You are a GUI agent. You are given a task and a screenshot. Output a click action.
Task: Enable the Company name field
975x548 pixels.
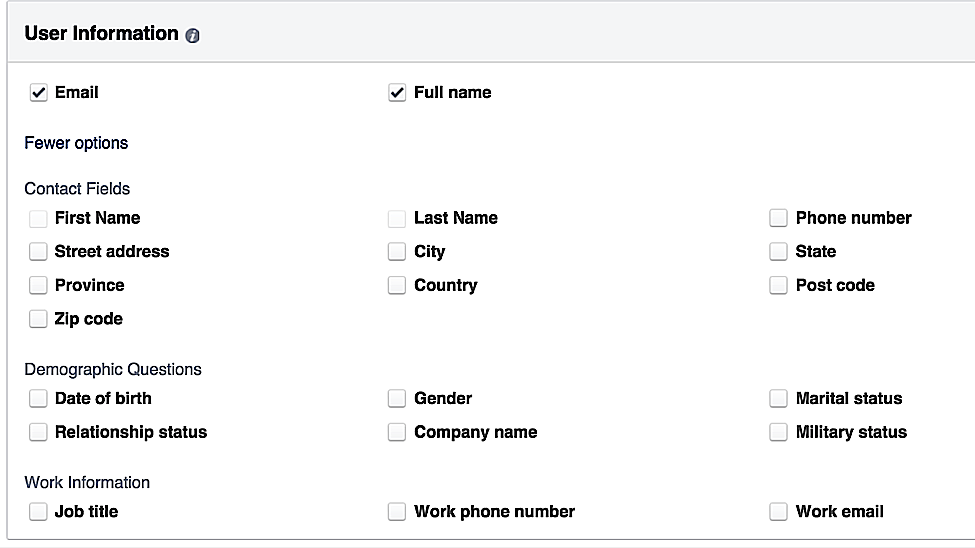(397, 433)
